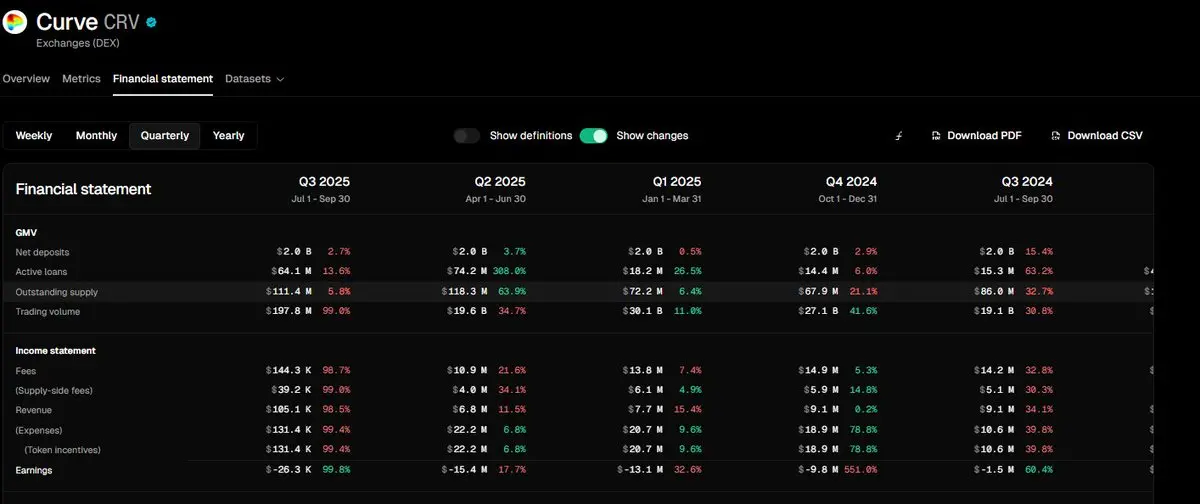Click Q3 2024 active loans 63.2% change
Image resolution: width=1200 pixels, height=504 pixels.
(1040, 272)
